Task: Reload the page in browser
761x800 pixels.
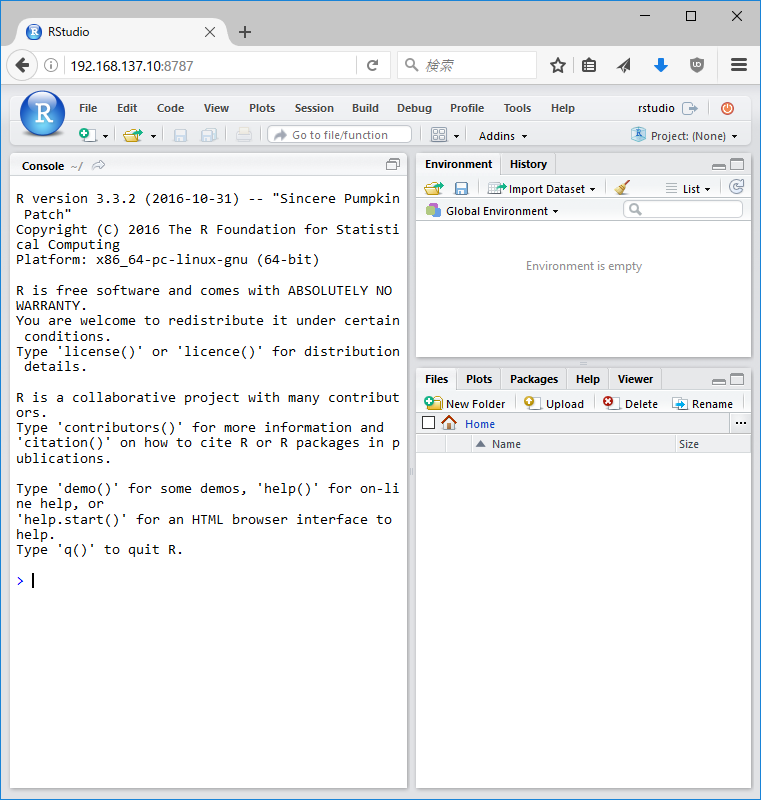Action: (373, 65)
